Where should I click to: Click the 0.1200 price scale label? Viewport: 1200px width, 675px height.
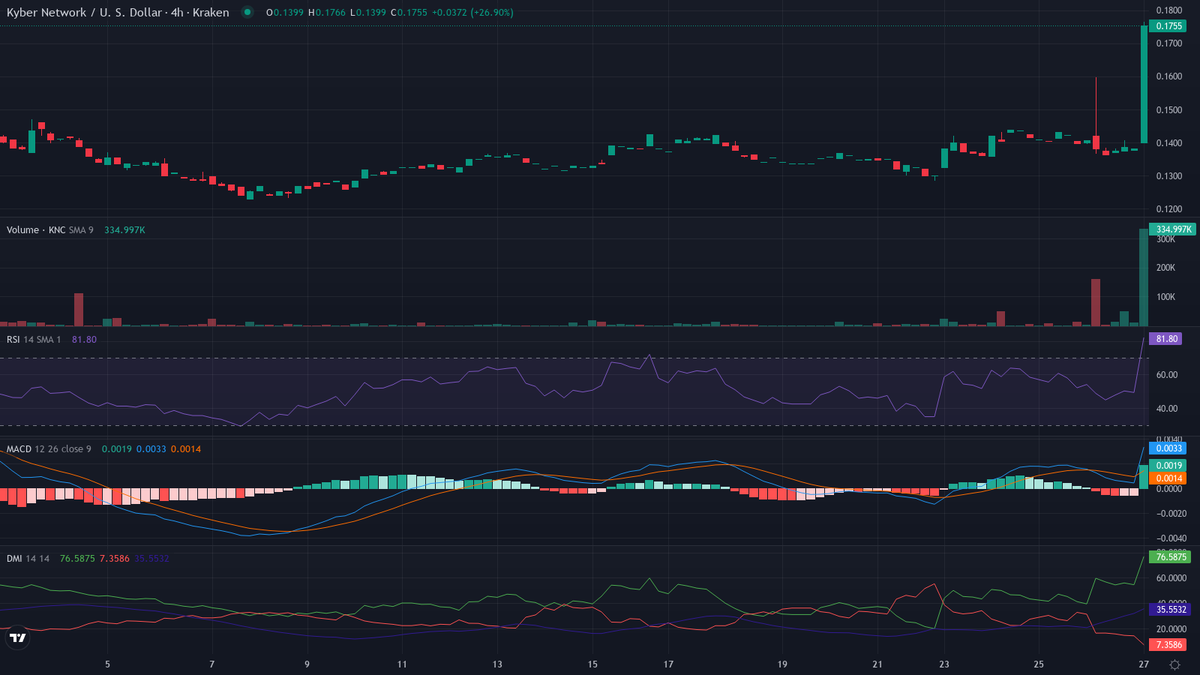click(x=1169, y=209)
